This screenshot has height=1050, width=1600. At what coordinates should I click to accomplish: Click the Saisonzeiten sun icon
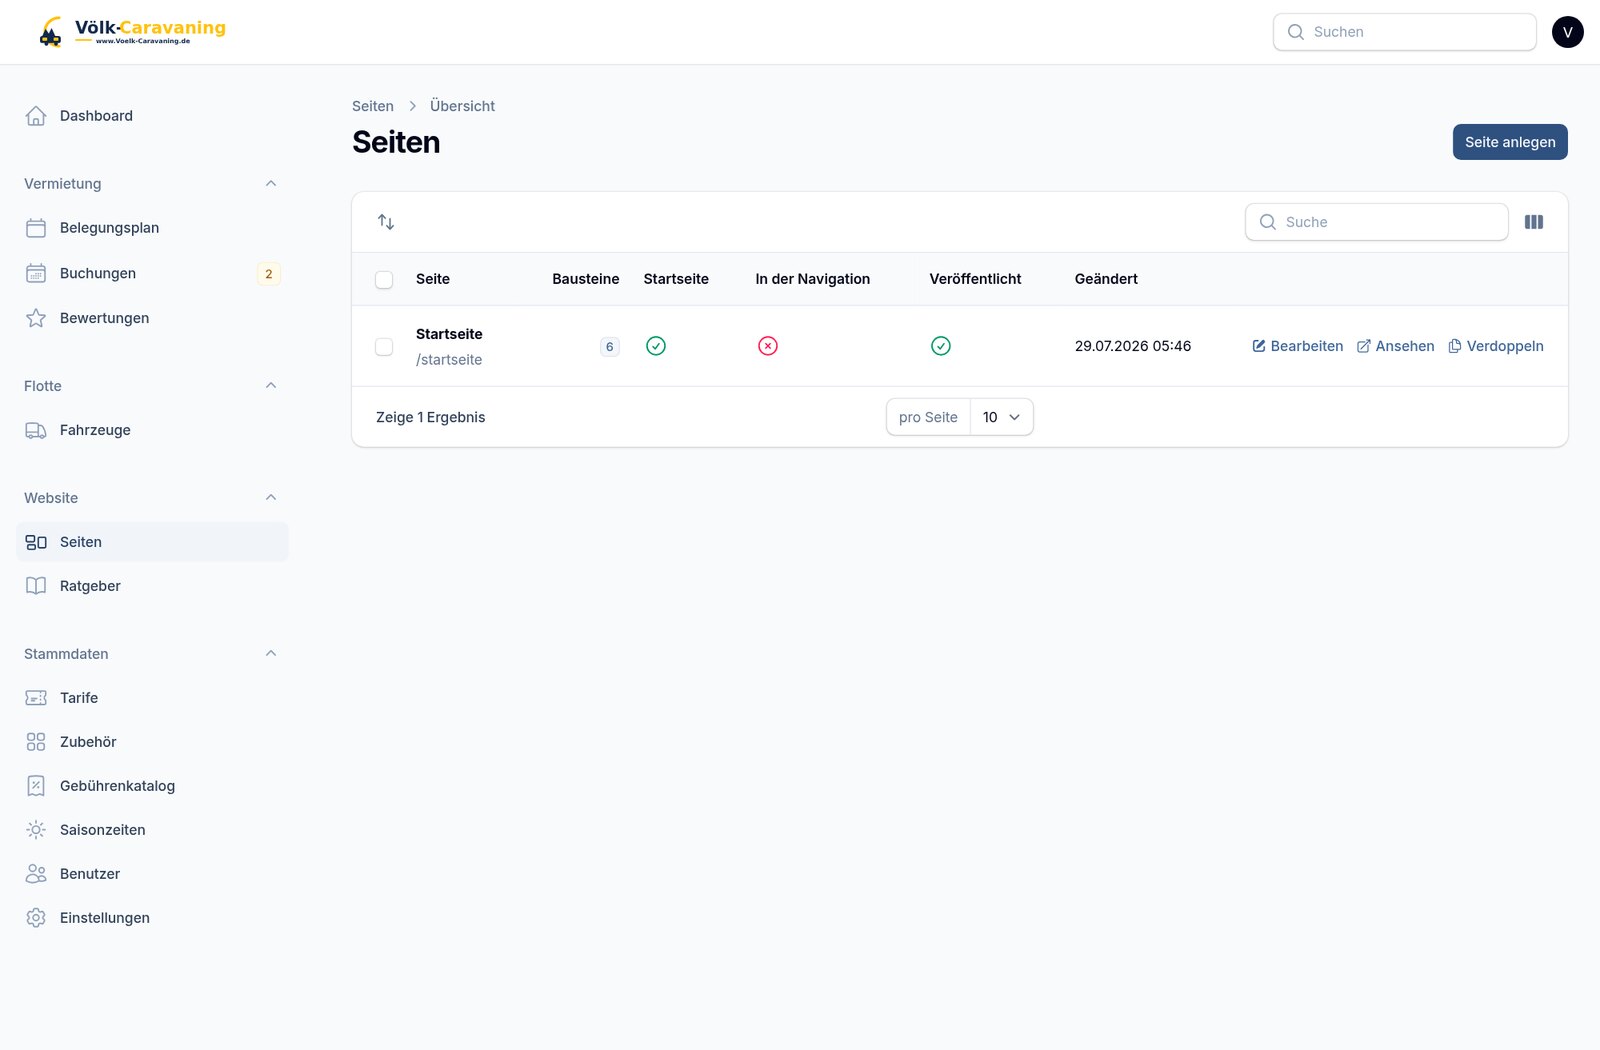click(x=36, y=830)
